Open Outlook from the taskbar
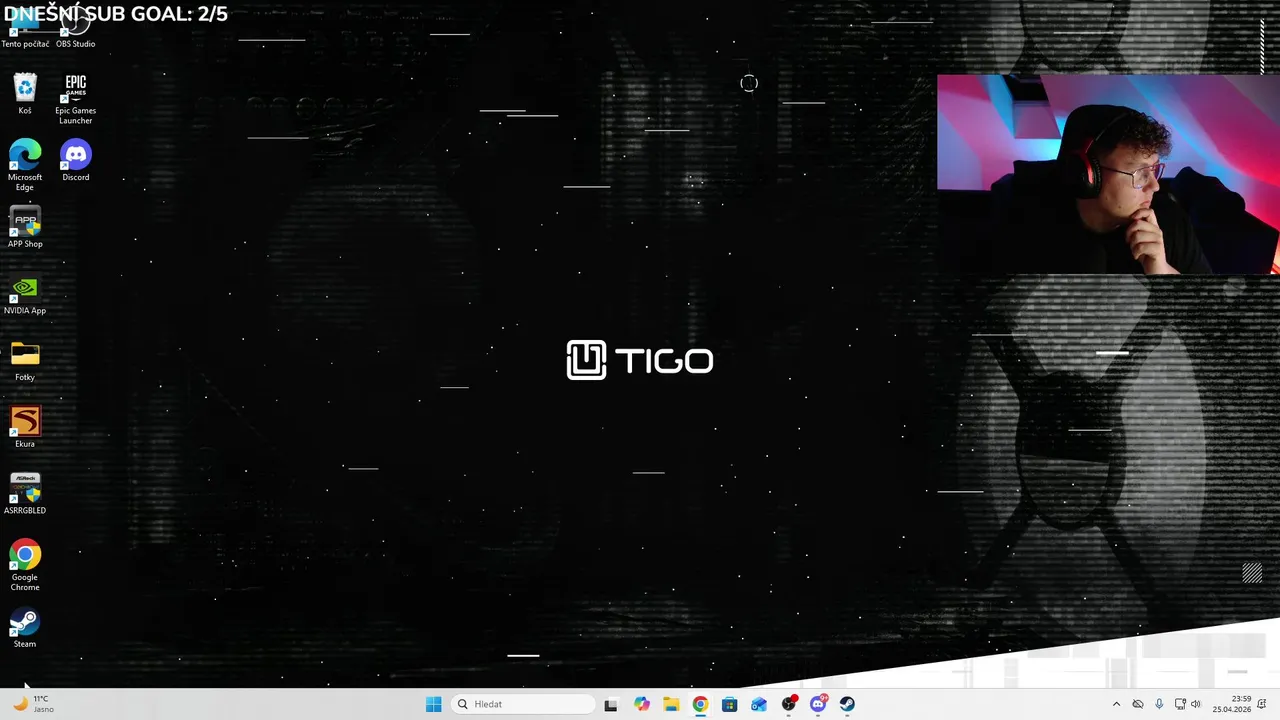The width and height of the screenshot is (1280, 720). (x=759, y=704)
